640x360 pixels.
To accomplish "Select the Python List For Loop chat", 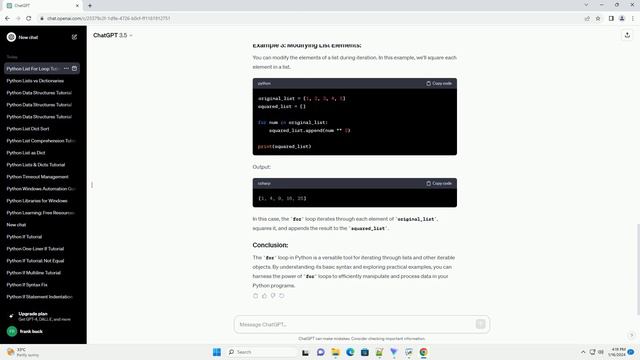I will click(33, 69).
